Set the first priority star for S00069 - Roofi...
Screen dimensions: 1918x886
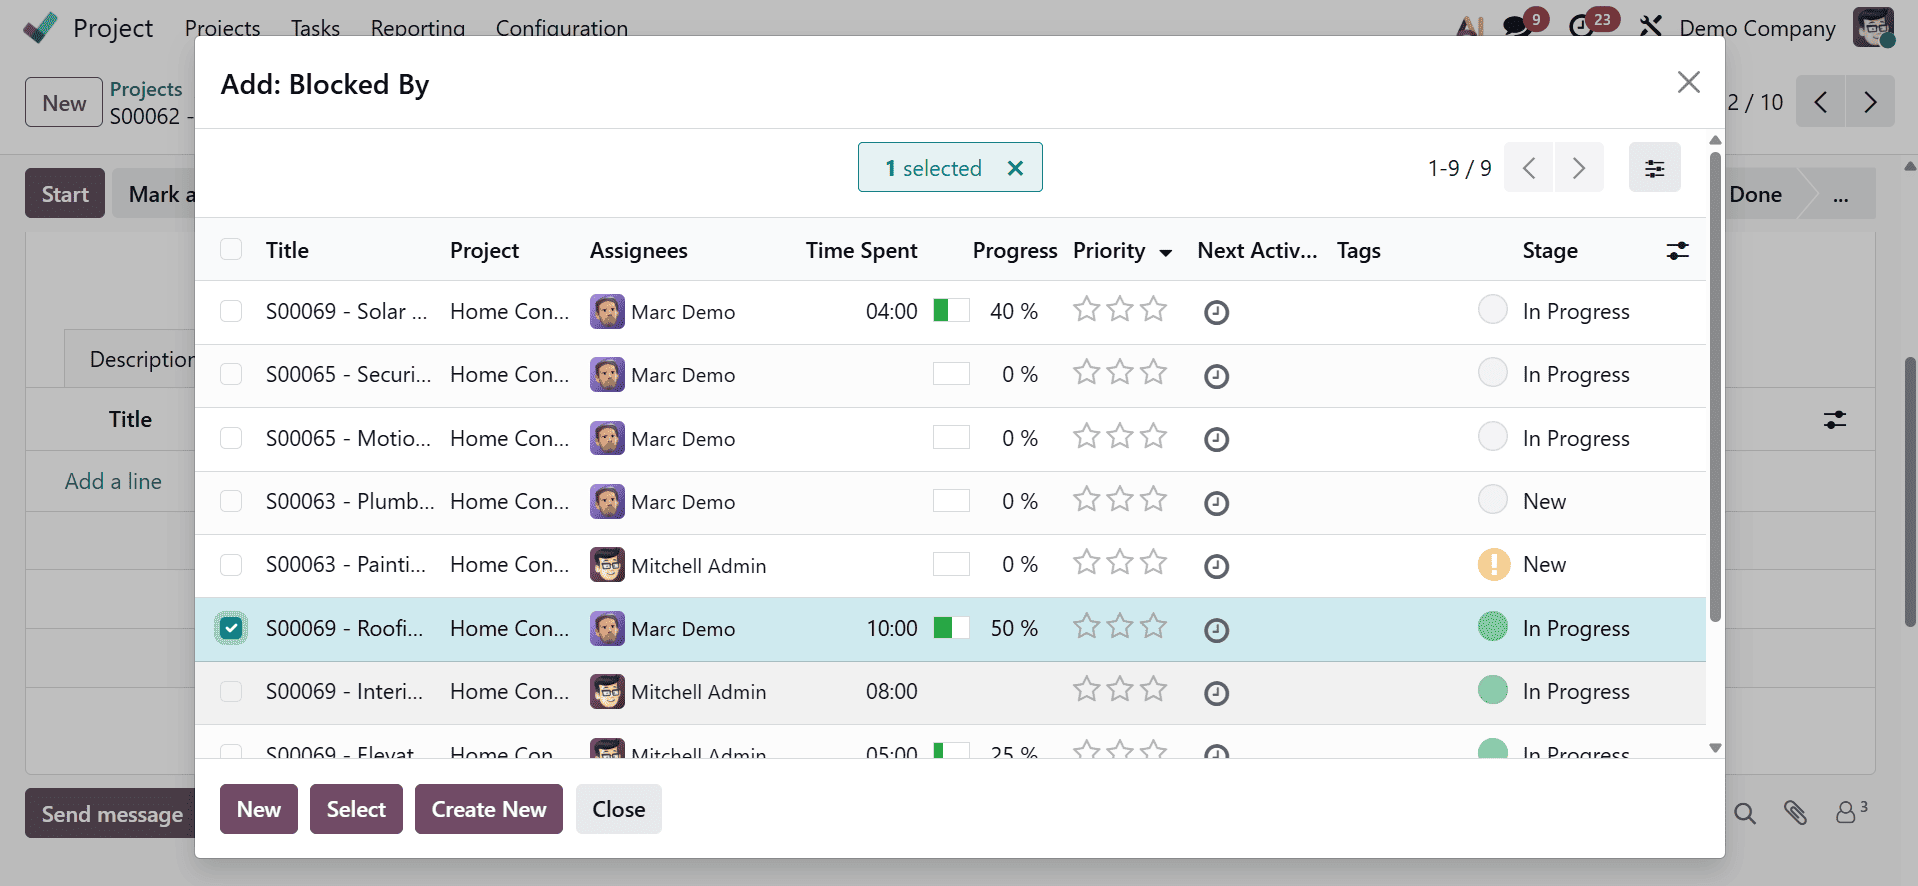pyautogui.click(x=1086, y=626)
